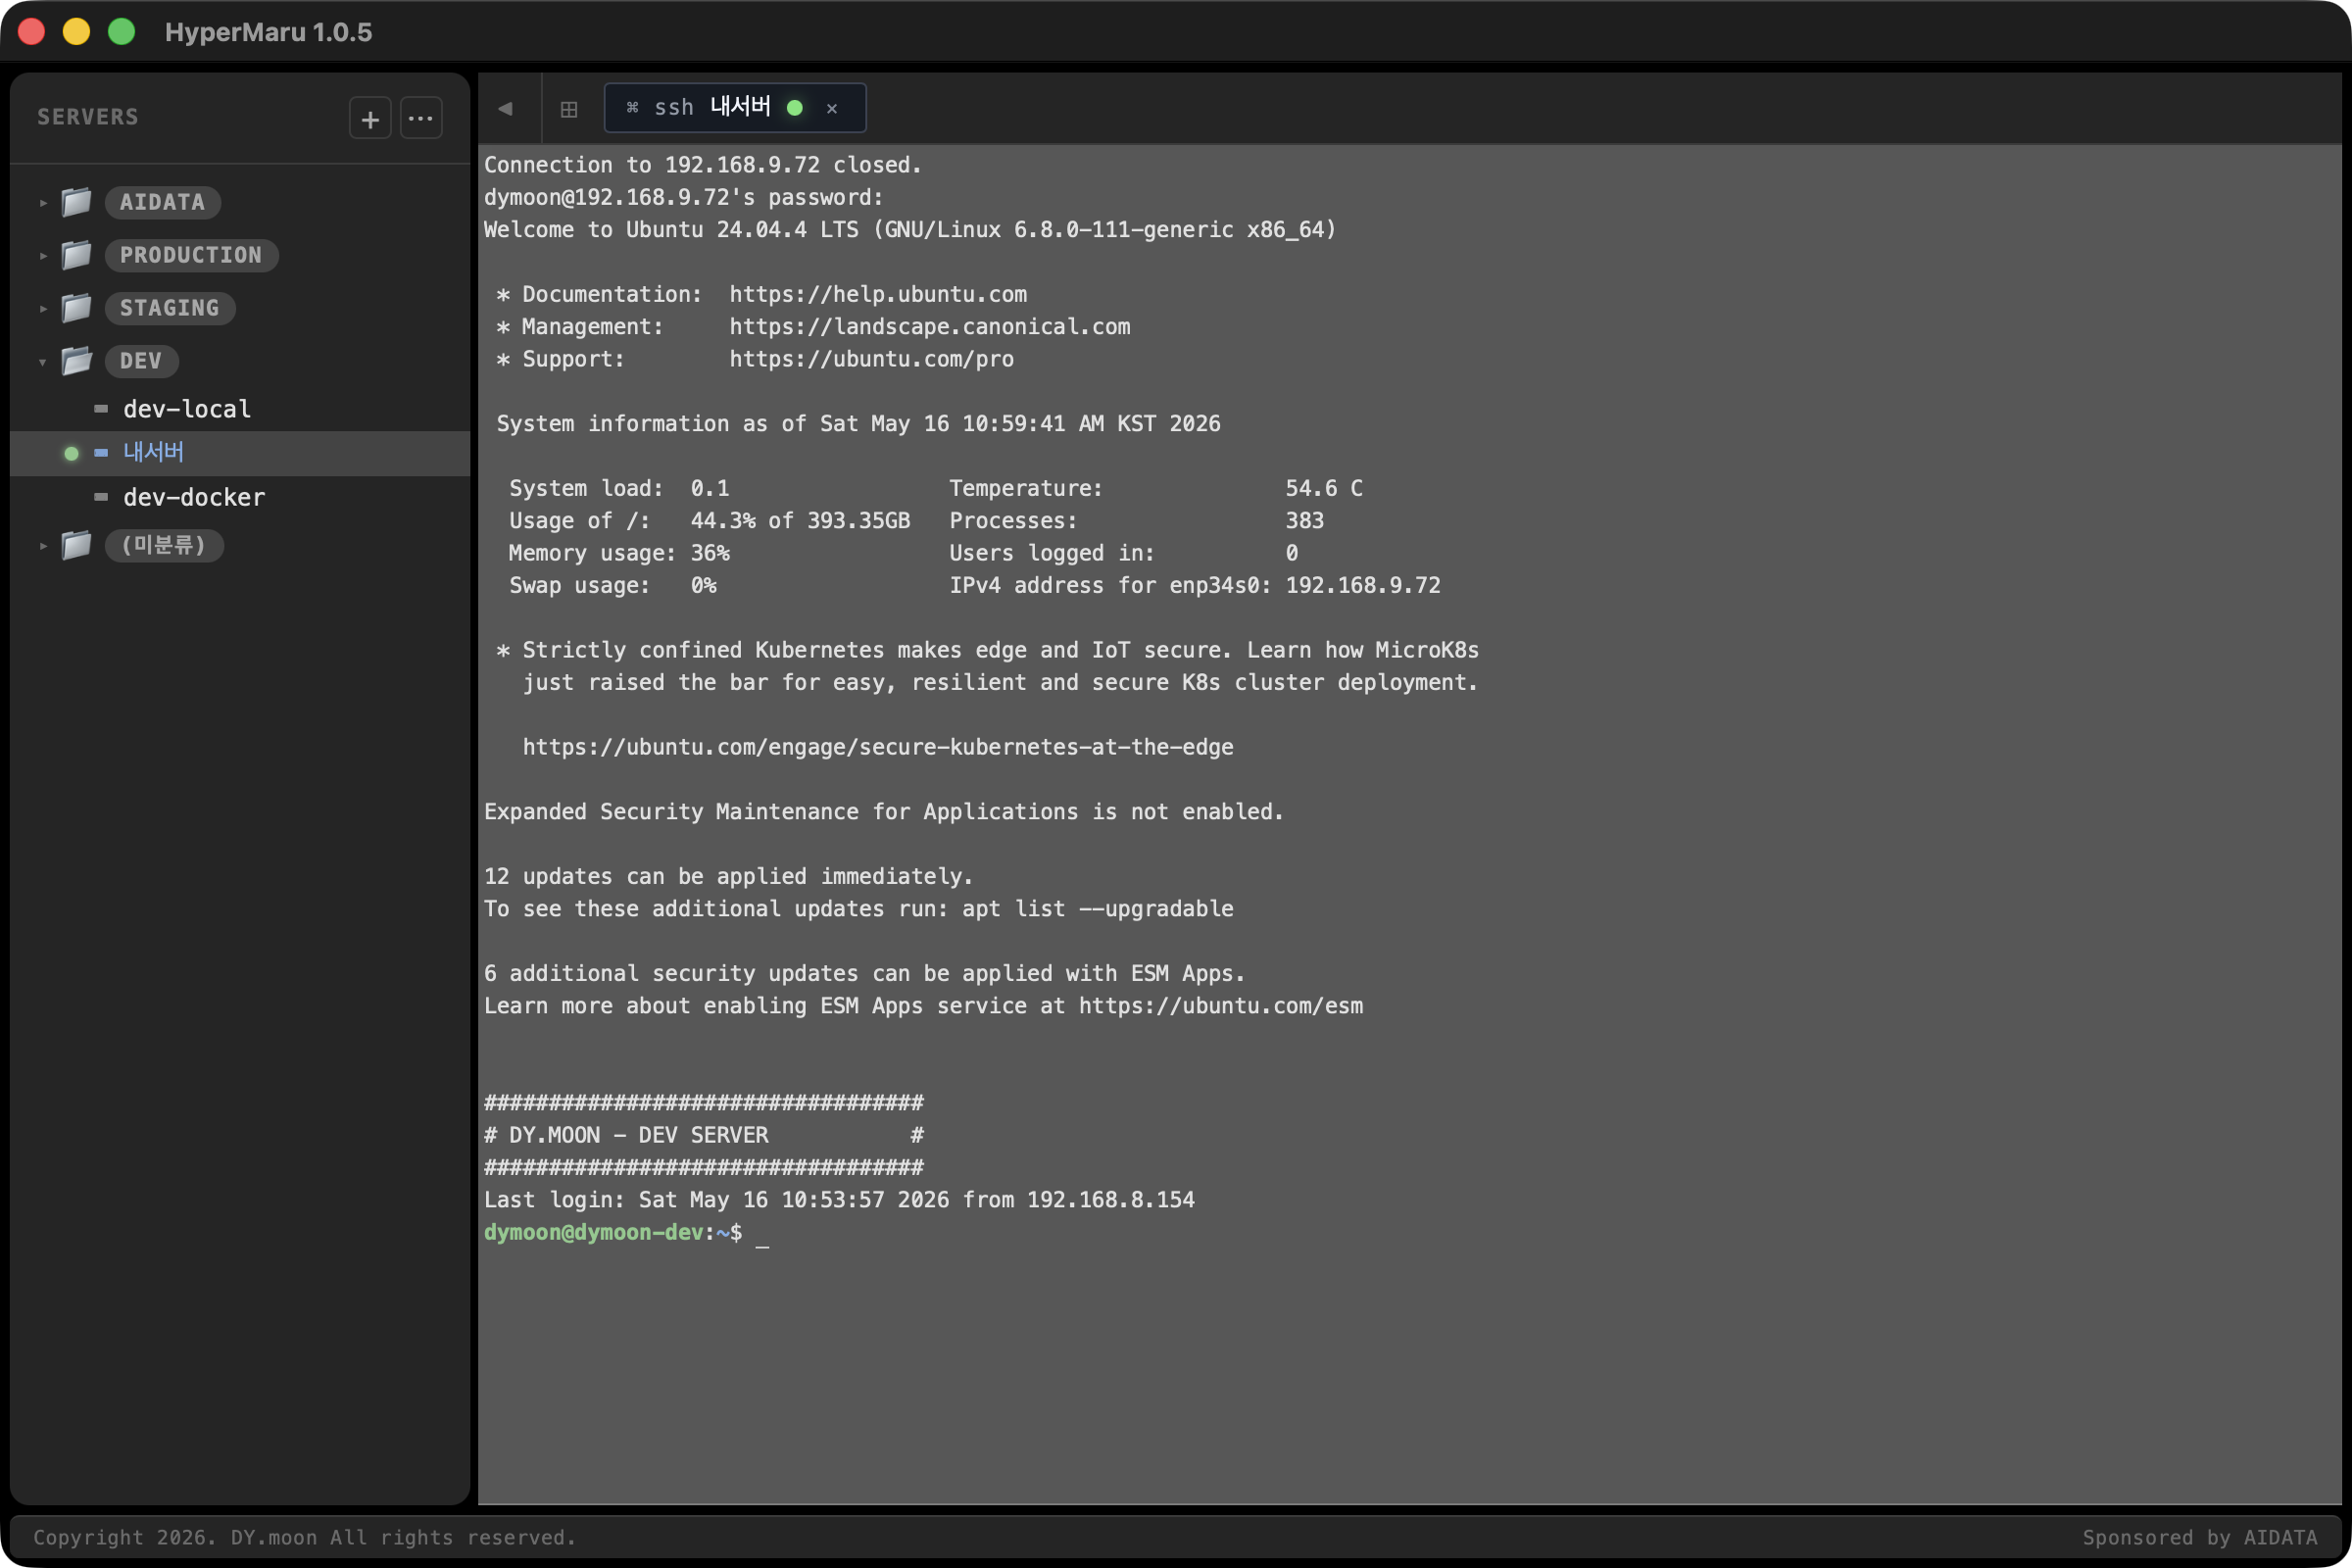Click the secure-kubernetes-at-the-edge URL
2352x1568 pixels.
point(878,747)
